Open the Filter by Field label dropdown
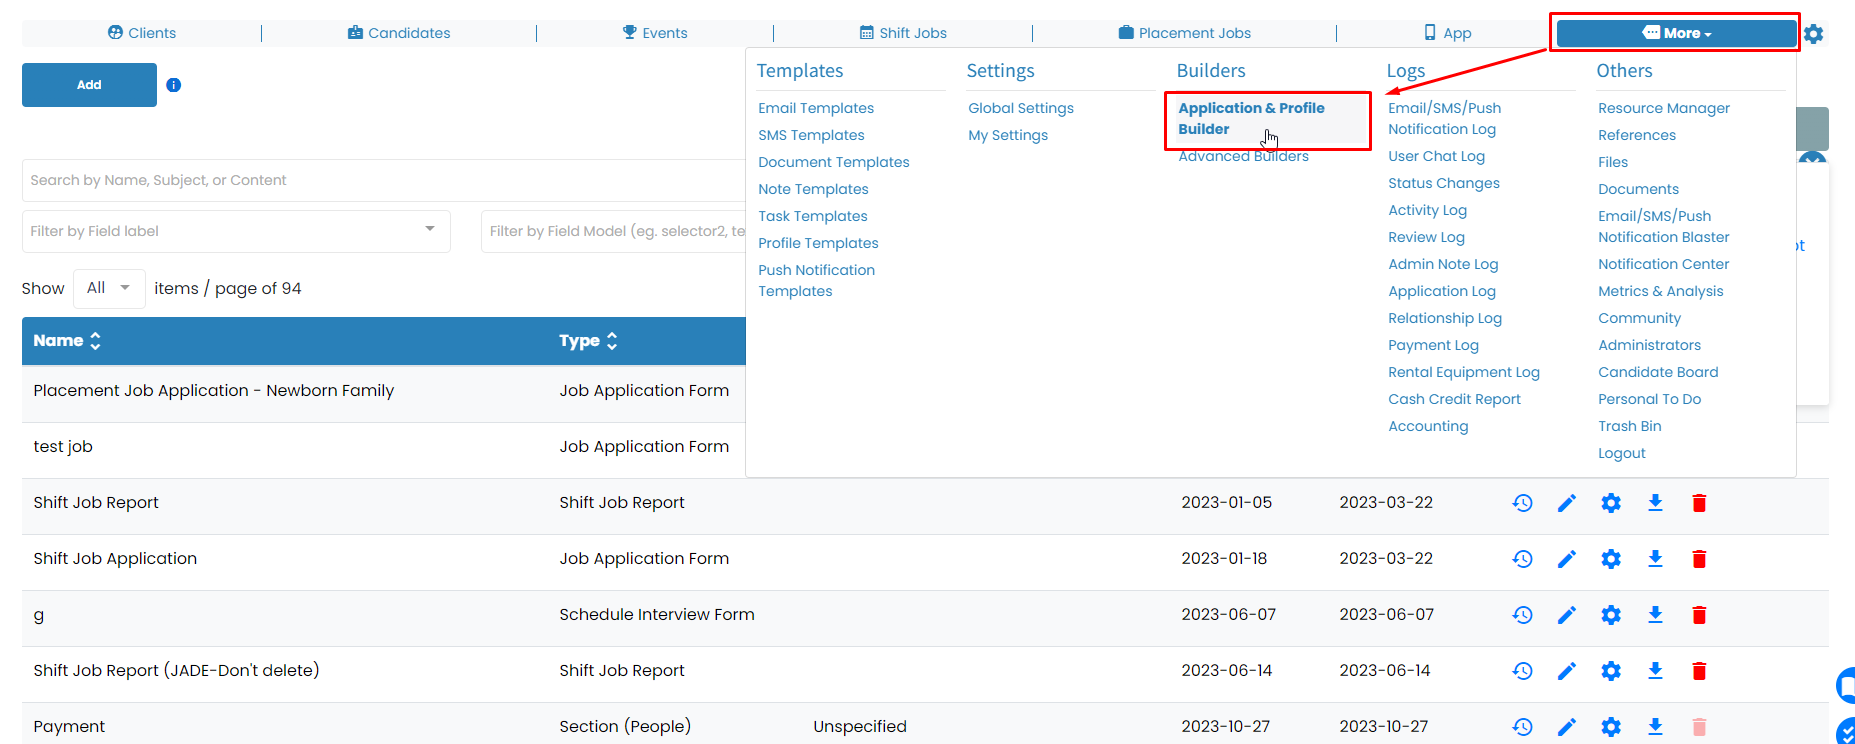1855x744 pixels. (x=236, y=231)
